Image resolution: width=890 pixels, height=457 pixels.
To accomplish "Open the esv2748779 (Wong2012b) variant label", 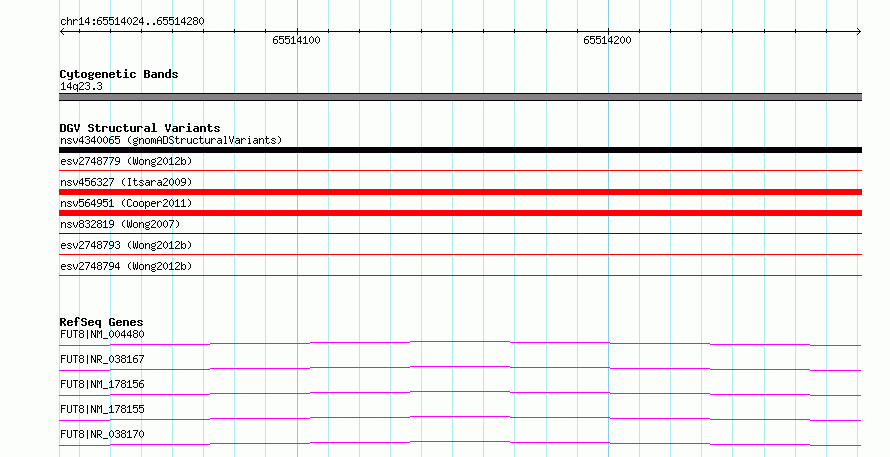I will (126, 161).
